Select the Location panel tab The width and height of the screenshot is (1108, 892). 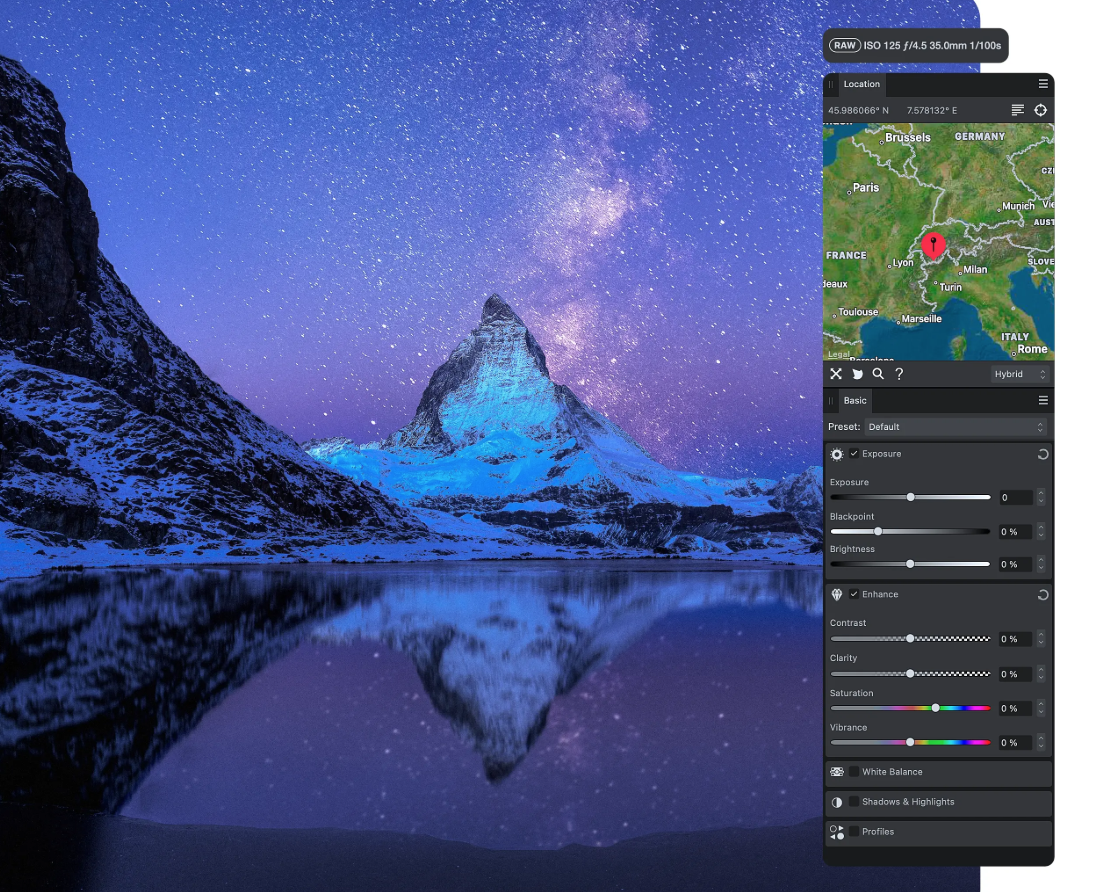[x=861, y=84]
